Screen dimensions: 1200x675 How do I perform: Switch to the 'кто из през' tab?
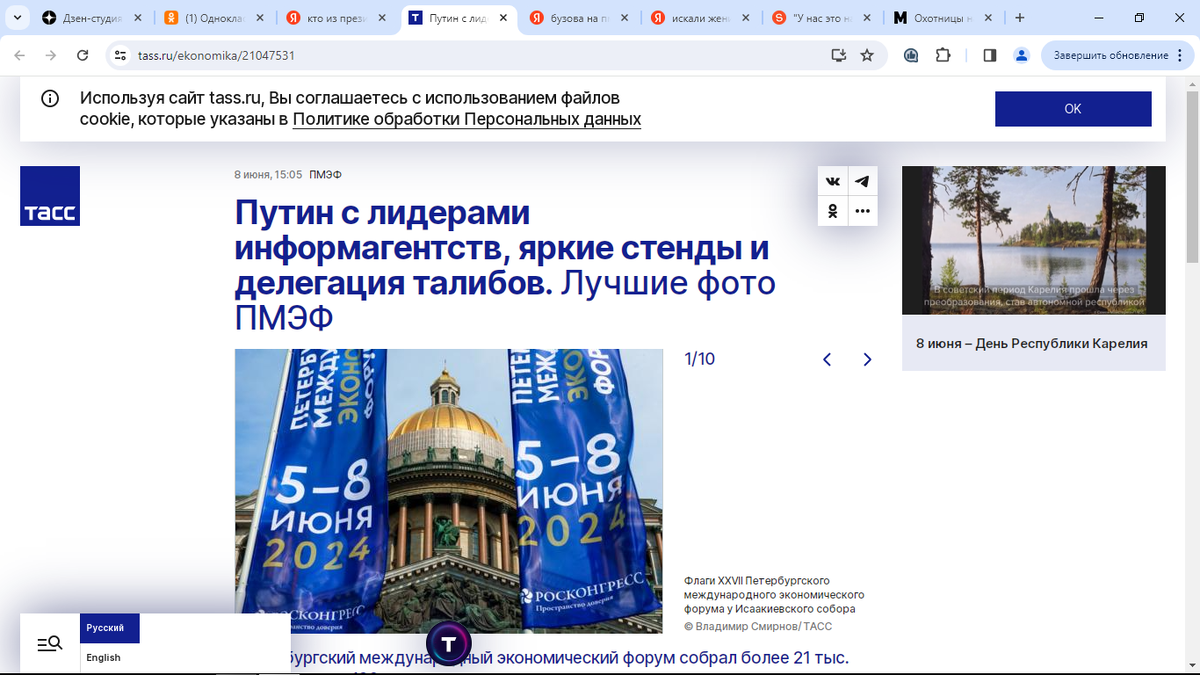click(337, 18)
